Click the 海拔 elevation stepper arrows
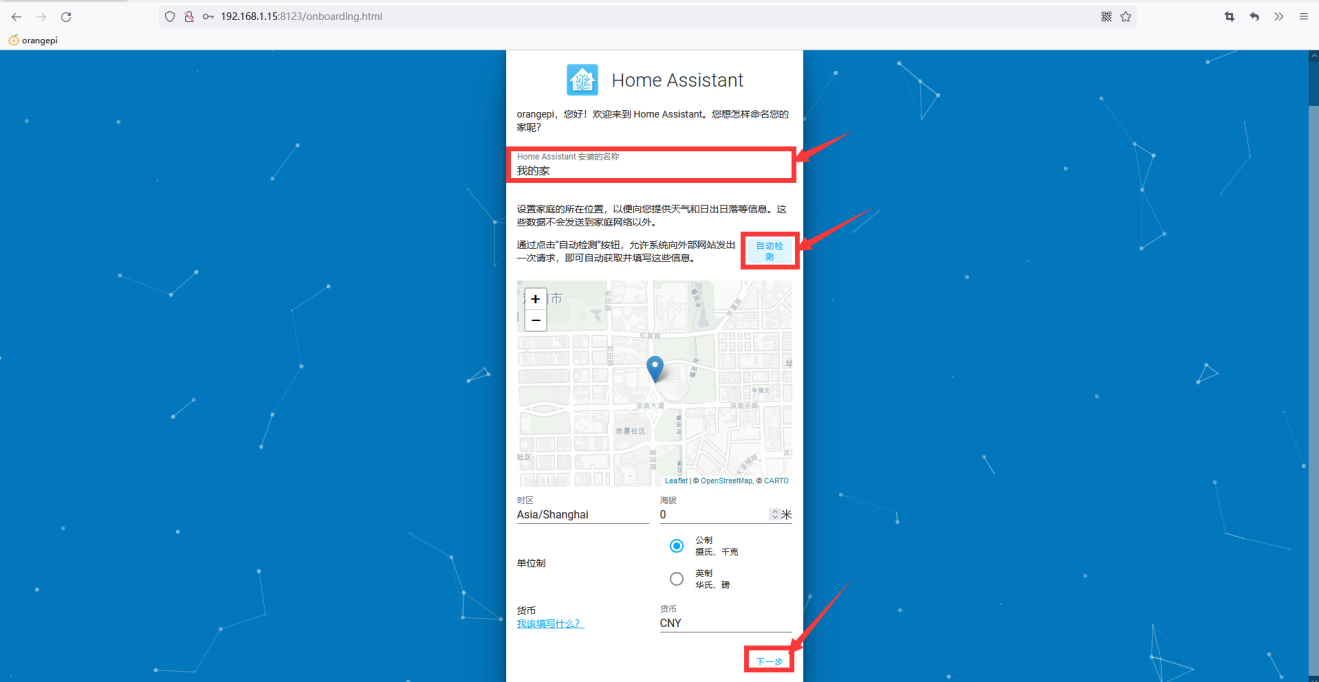The height and width of the screenshot is (682, 1319). tap(774, 514)
